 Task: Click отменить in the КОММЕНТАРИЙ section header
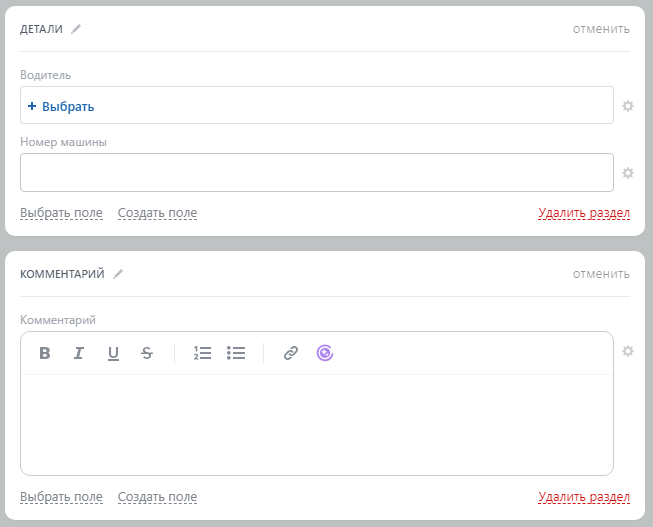pyautogui.click(x=601, y=274)
